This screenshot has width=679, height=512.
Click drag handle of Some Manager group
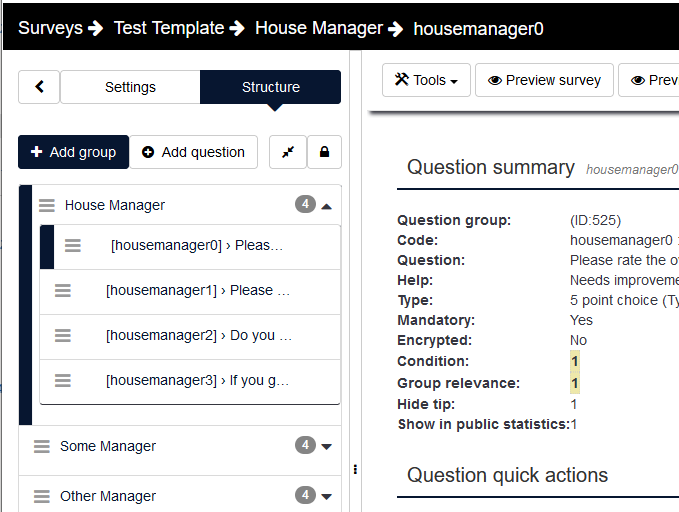click(x=42, y=446)
